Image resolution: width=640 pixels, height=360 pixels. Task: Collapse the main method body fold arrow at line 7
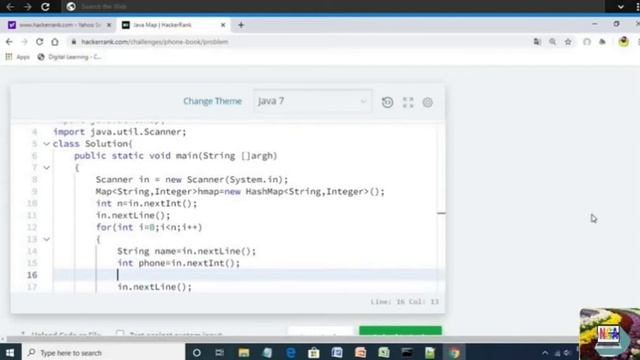pos(47,167)
